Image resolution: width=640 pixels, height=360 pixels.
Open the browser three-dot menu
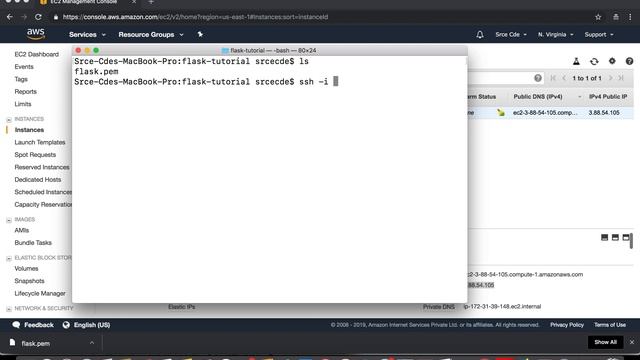tap(630, 17)
